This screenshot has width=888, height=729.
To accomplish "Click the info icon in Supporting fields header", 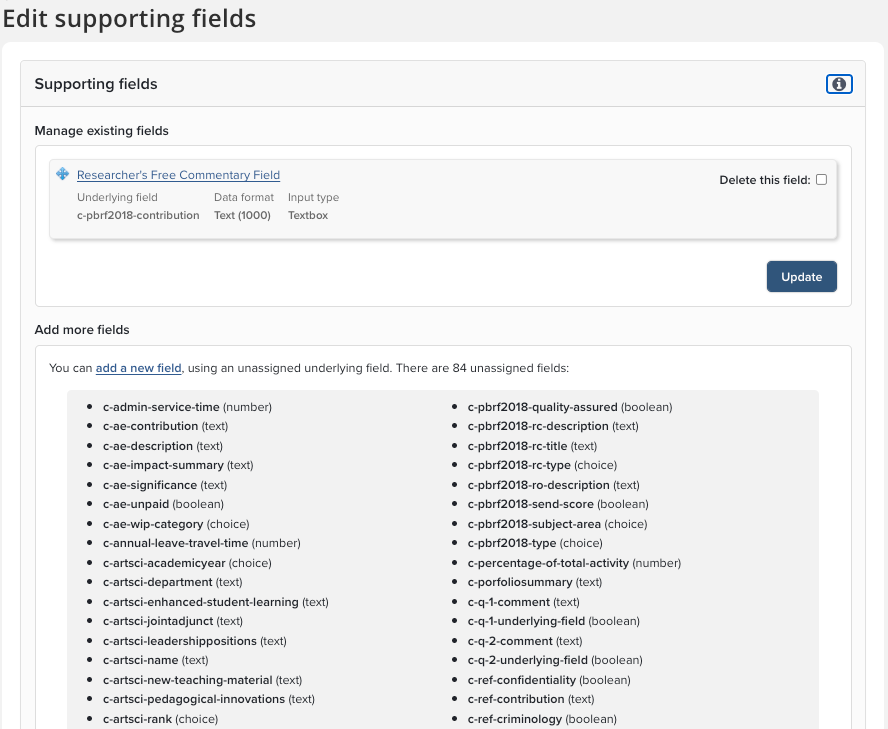I will [x=839, y=84].
